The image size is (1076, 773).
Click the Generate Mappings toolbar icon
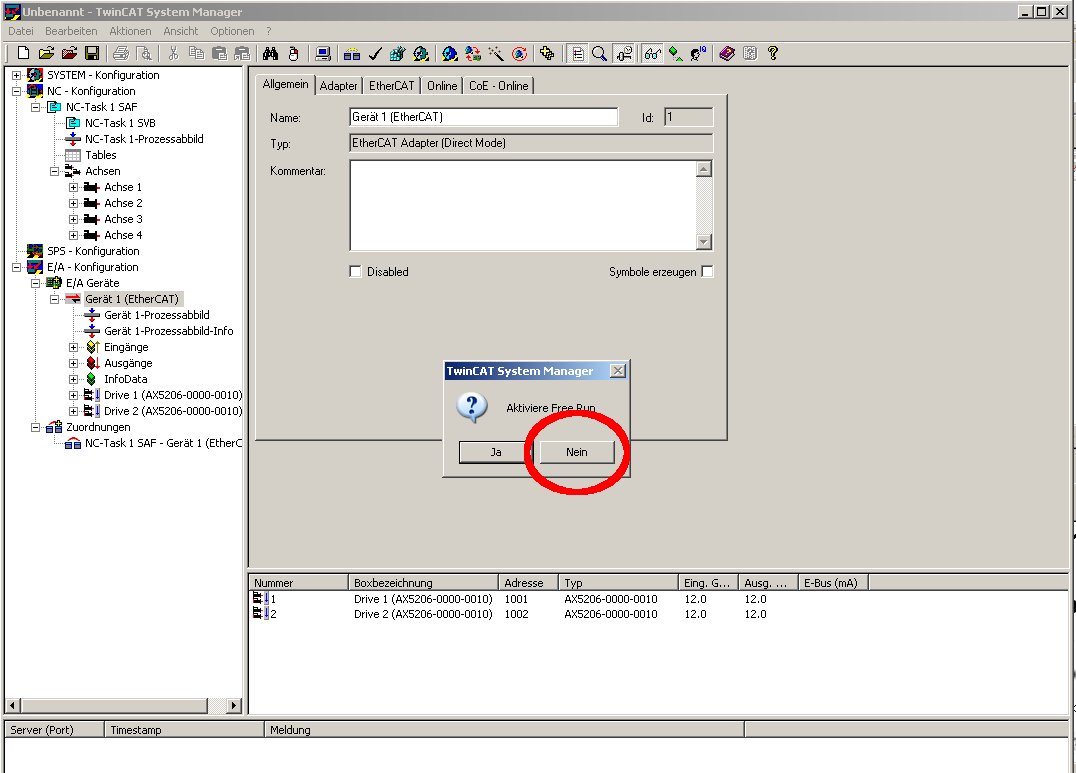(x=352, y=54)
